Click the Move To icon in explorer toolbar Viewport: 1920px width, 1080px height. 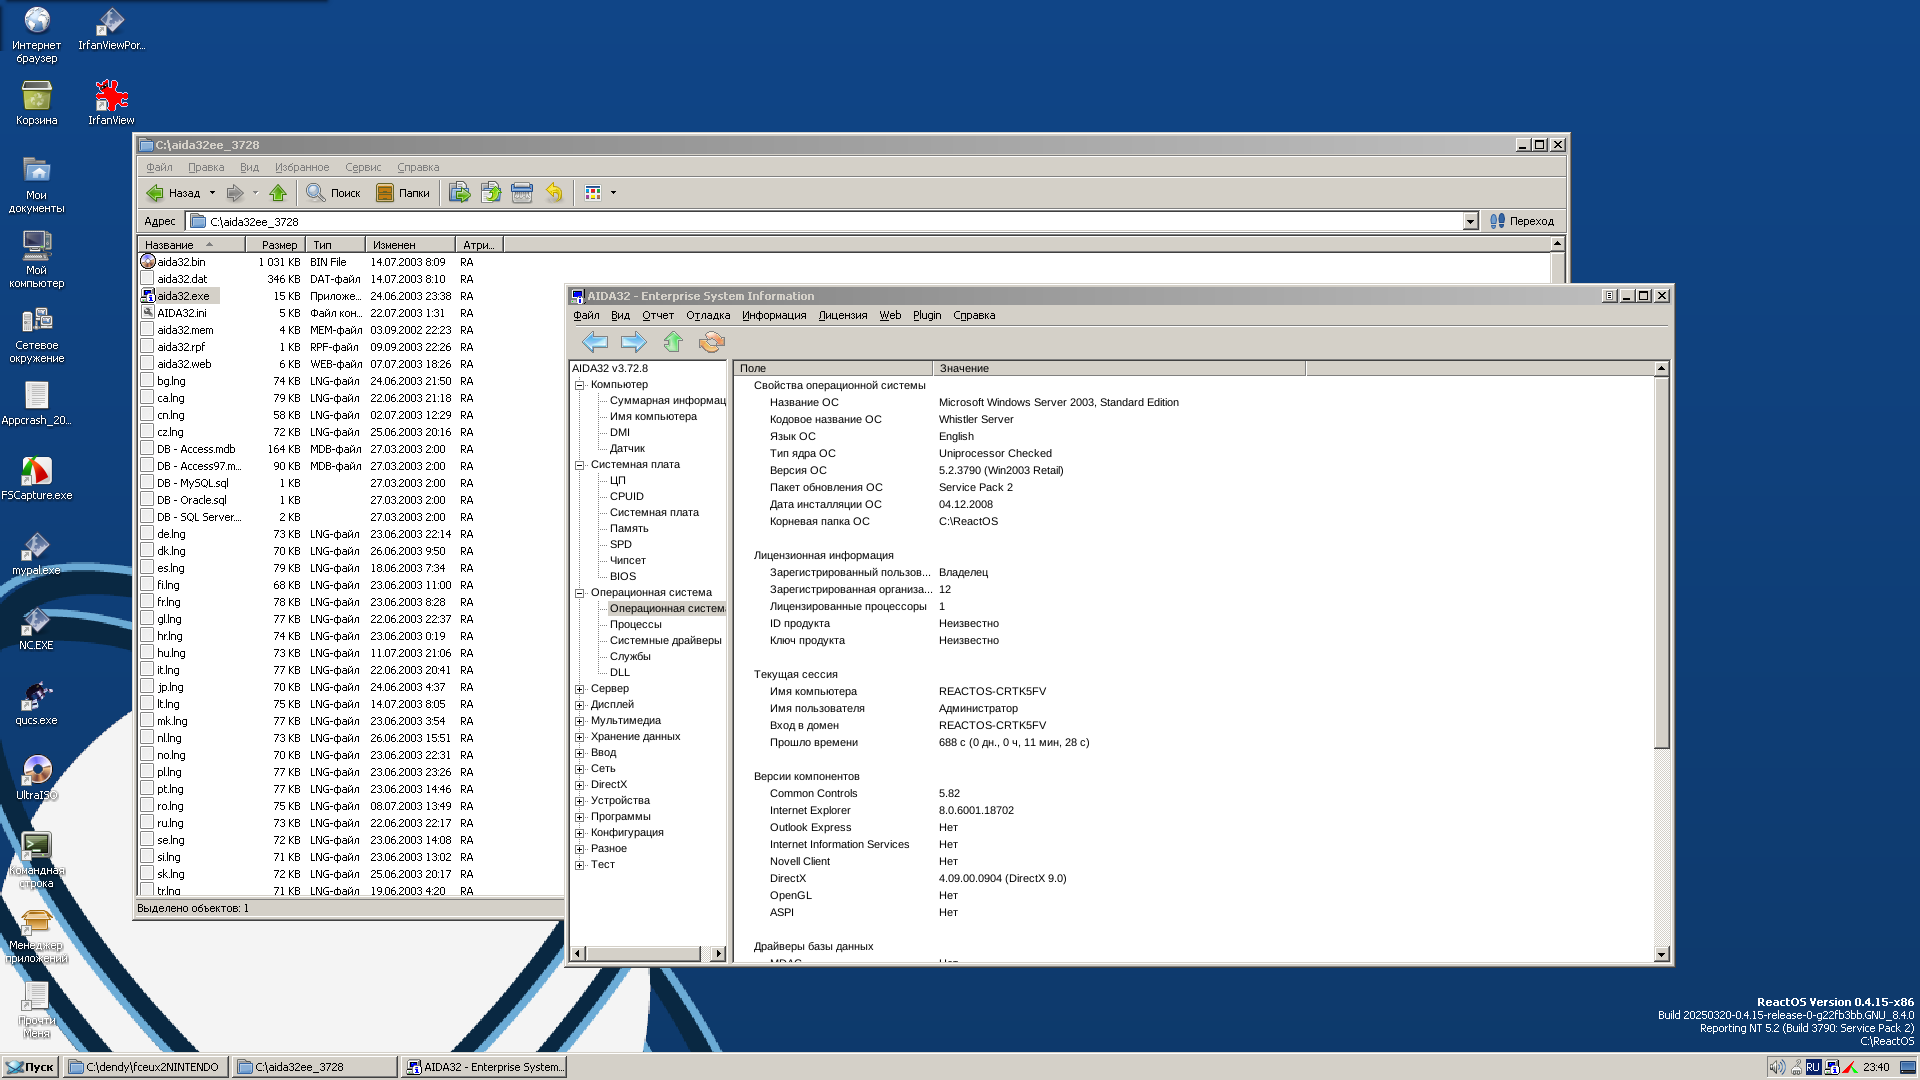point(459,193)
